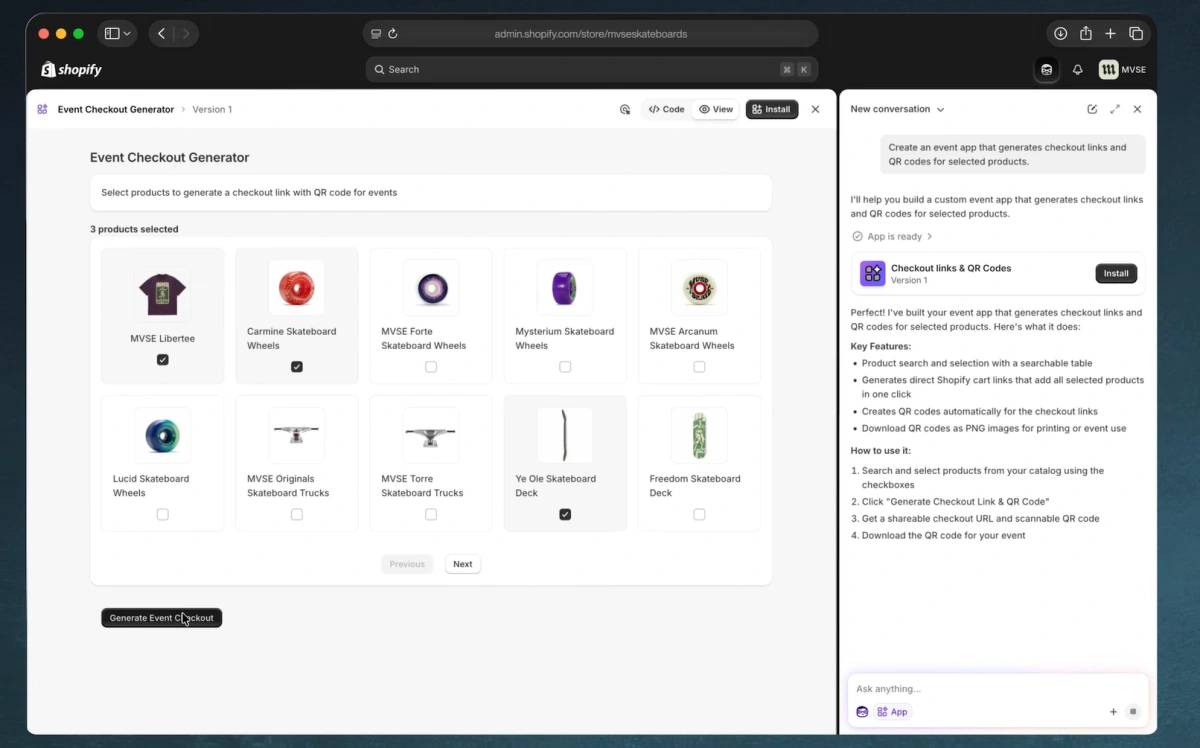Add attachment with plus icon in chat

click(x=1113, y=712)
